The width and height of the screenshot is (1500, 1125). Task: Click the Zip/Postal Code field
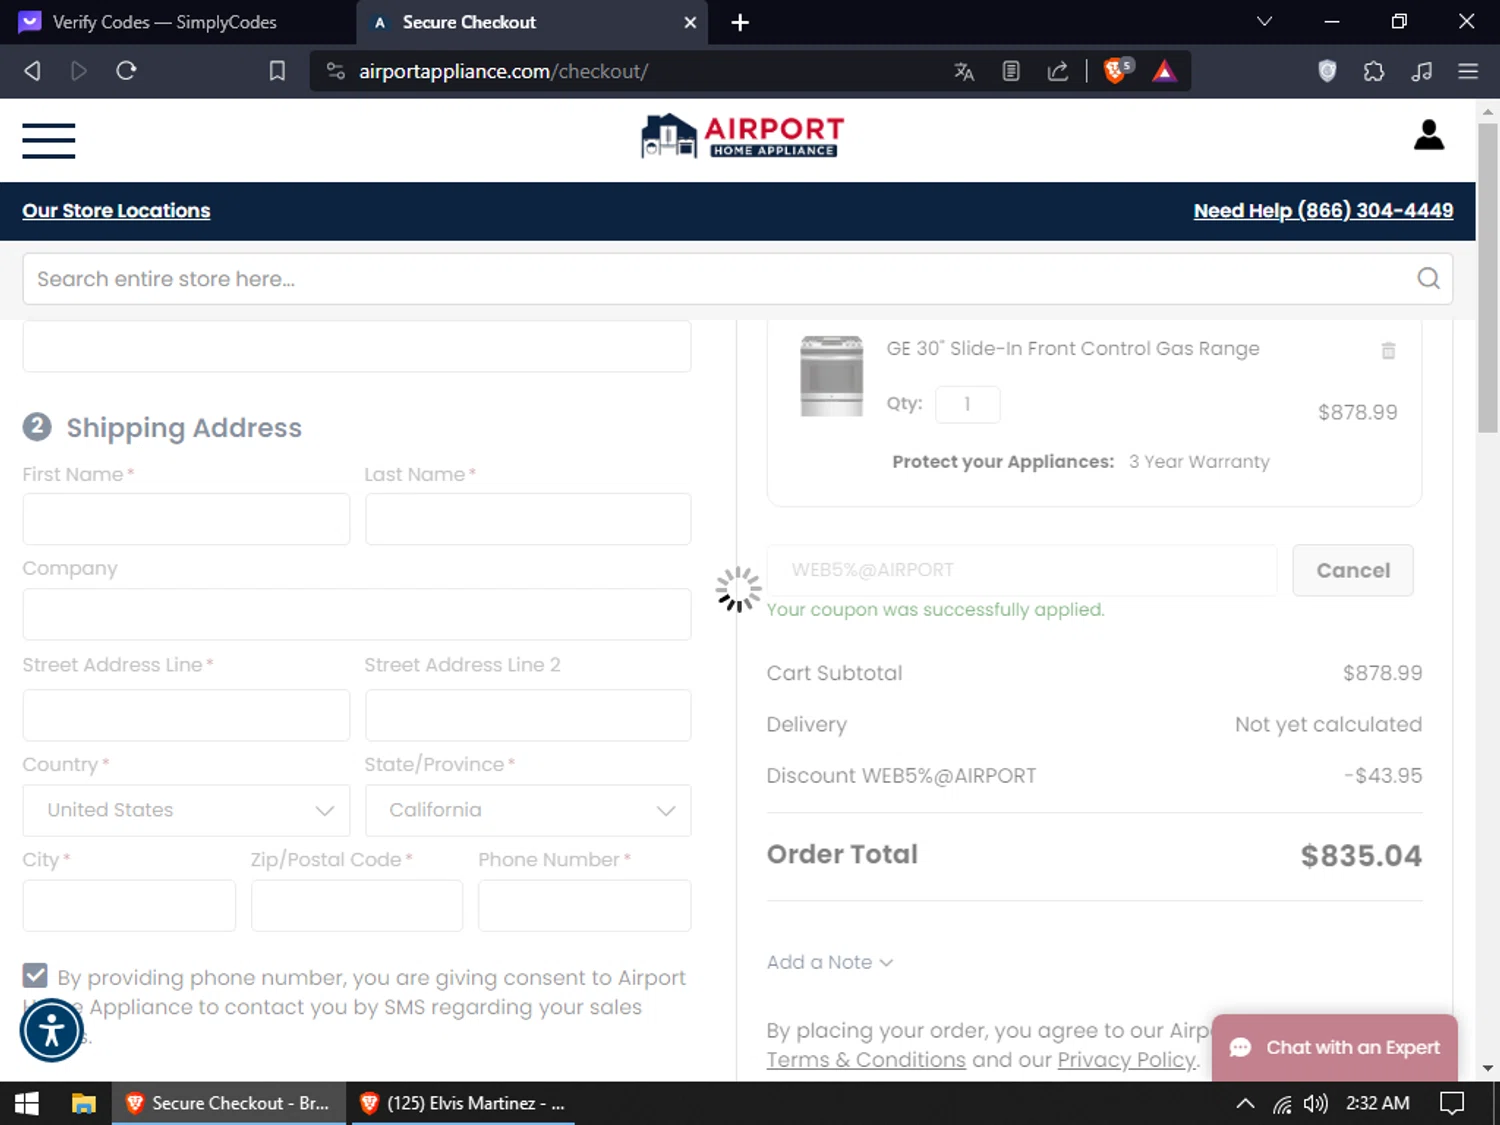(357, 906)
